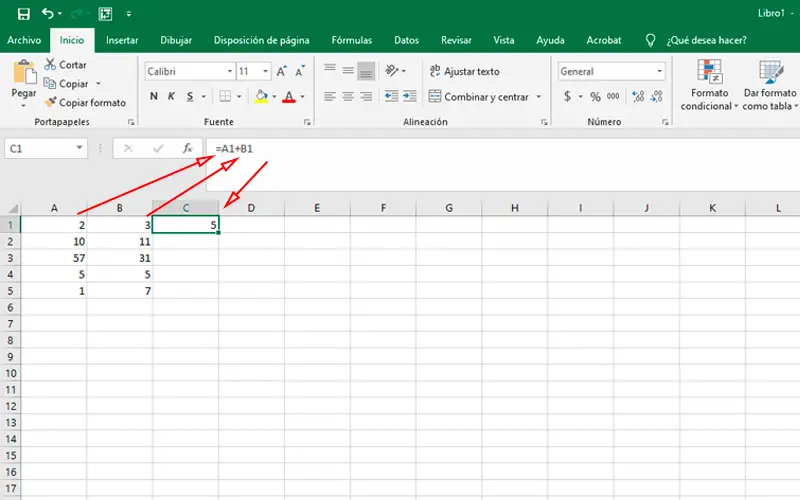Open the Ayuda tab

[x=550, y=40]
